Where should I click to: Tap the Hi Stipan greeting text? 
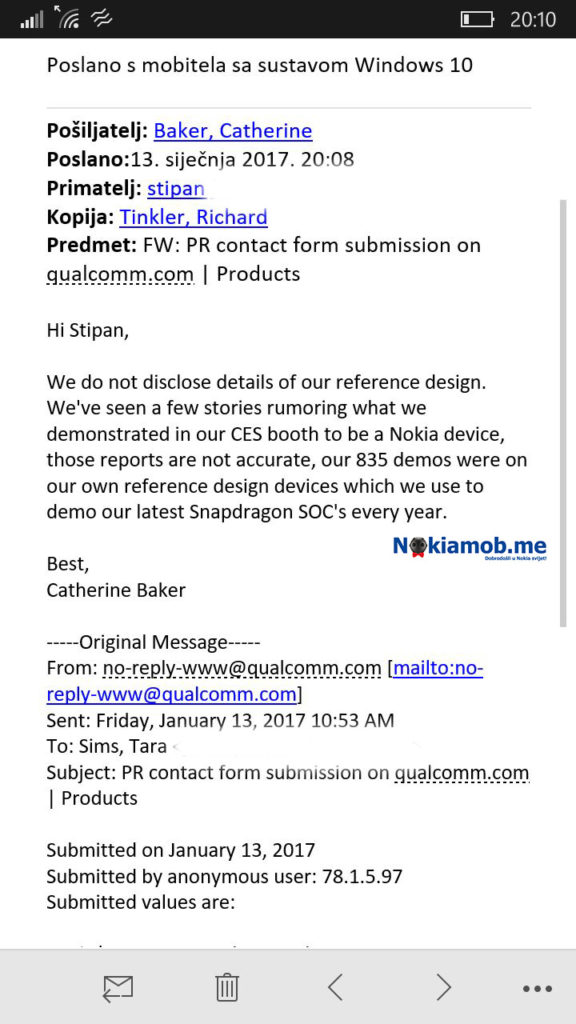click(88, 331)
